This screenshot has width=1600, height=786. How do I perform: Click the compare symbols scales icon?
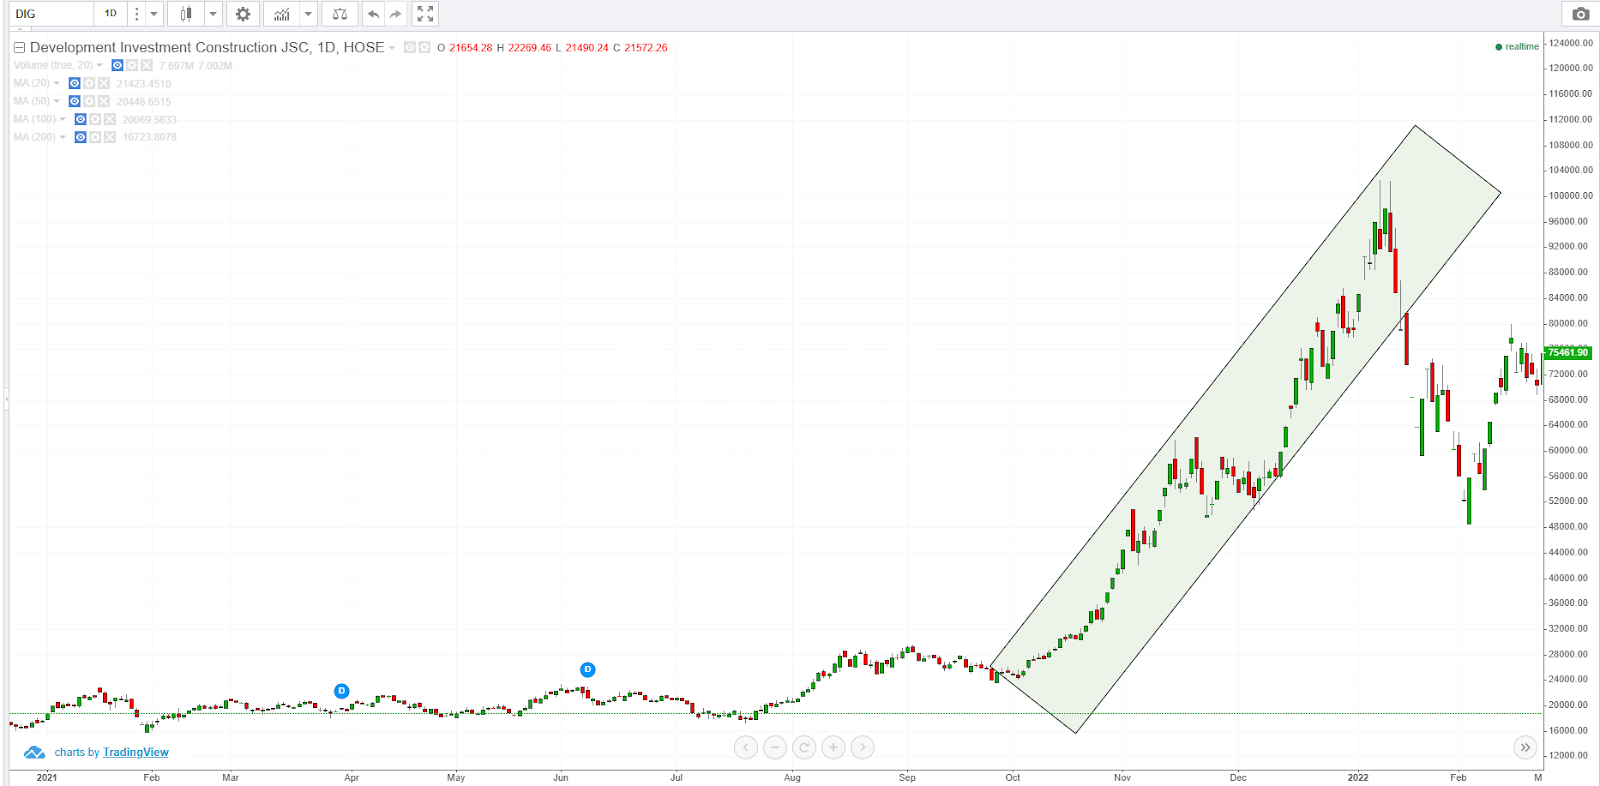340,14
